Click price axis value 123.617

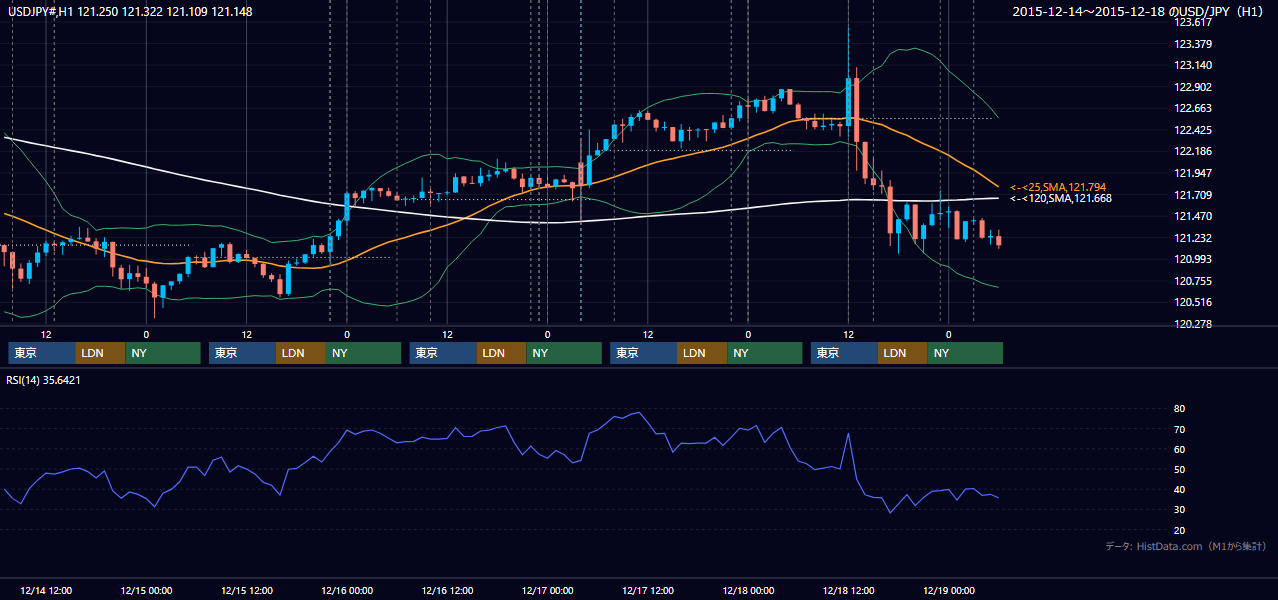click(x=1192, y=22)
